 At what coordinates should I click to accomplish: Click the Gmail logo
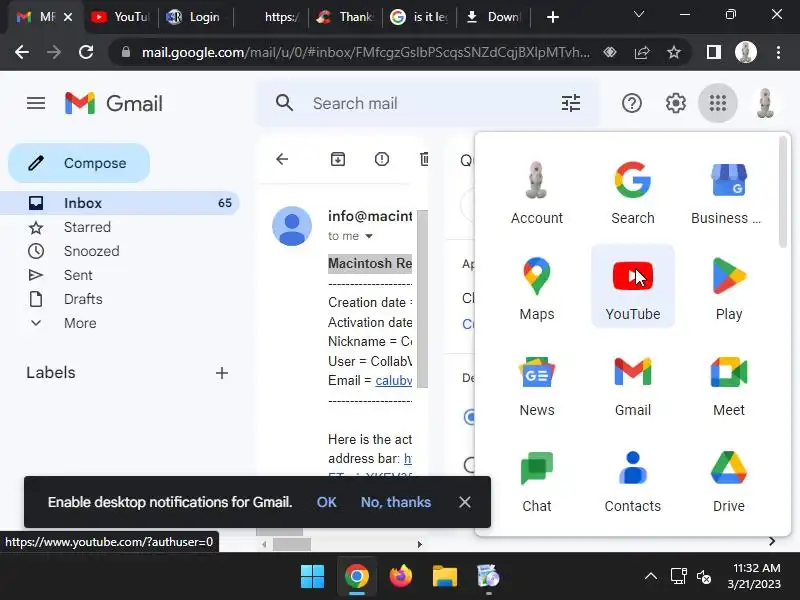tap(114, 104)
